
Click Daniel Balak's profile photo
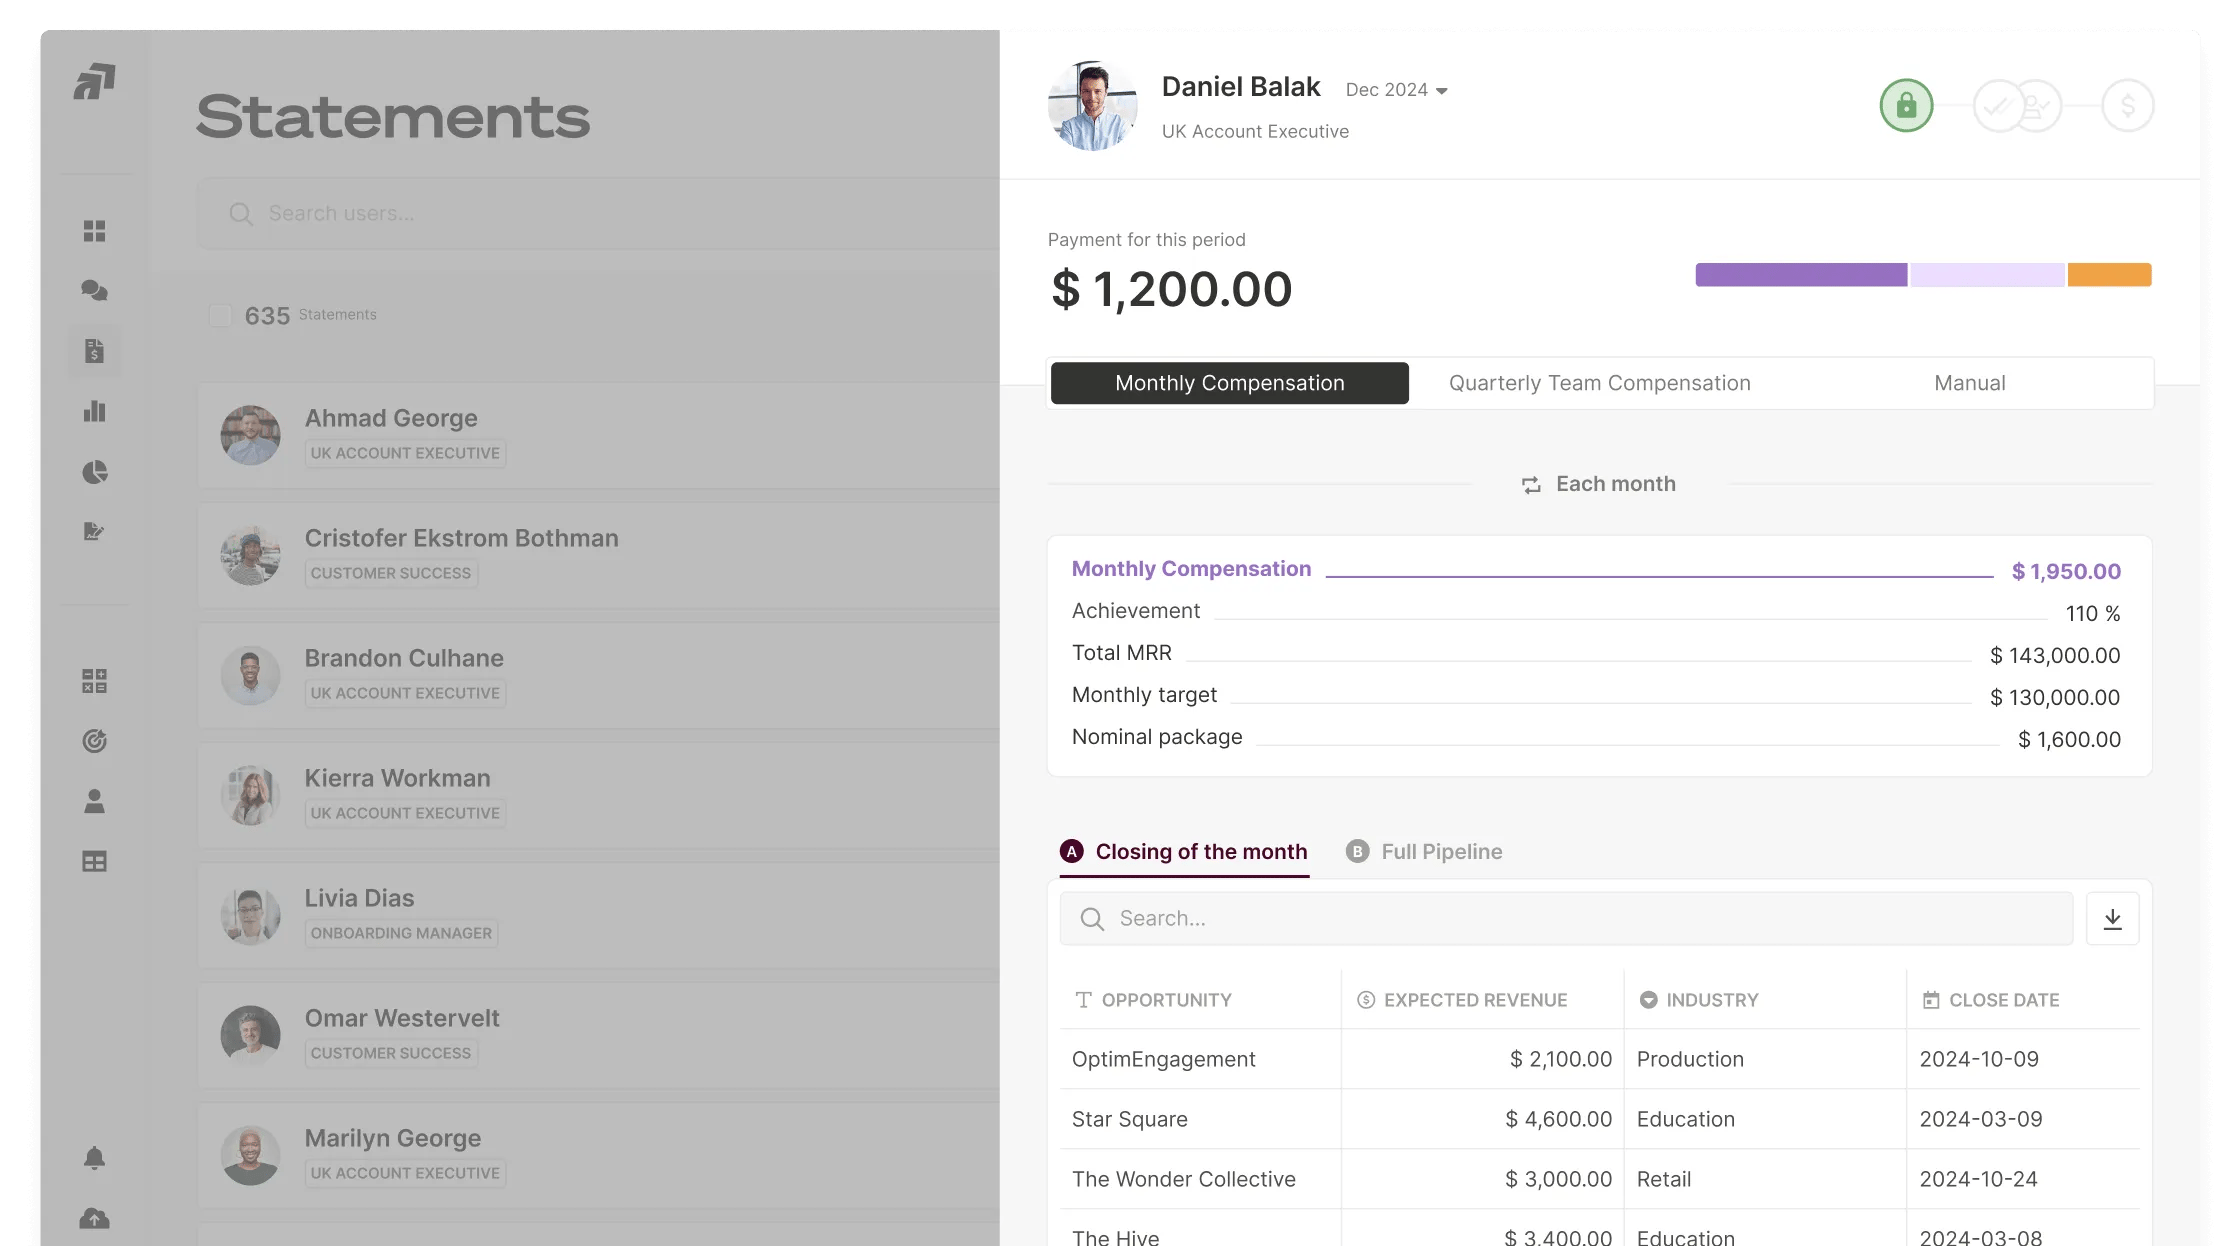pyautogui.click(x=1092, y=105)
